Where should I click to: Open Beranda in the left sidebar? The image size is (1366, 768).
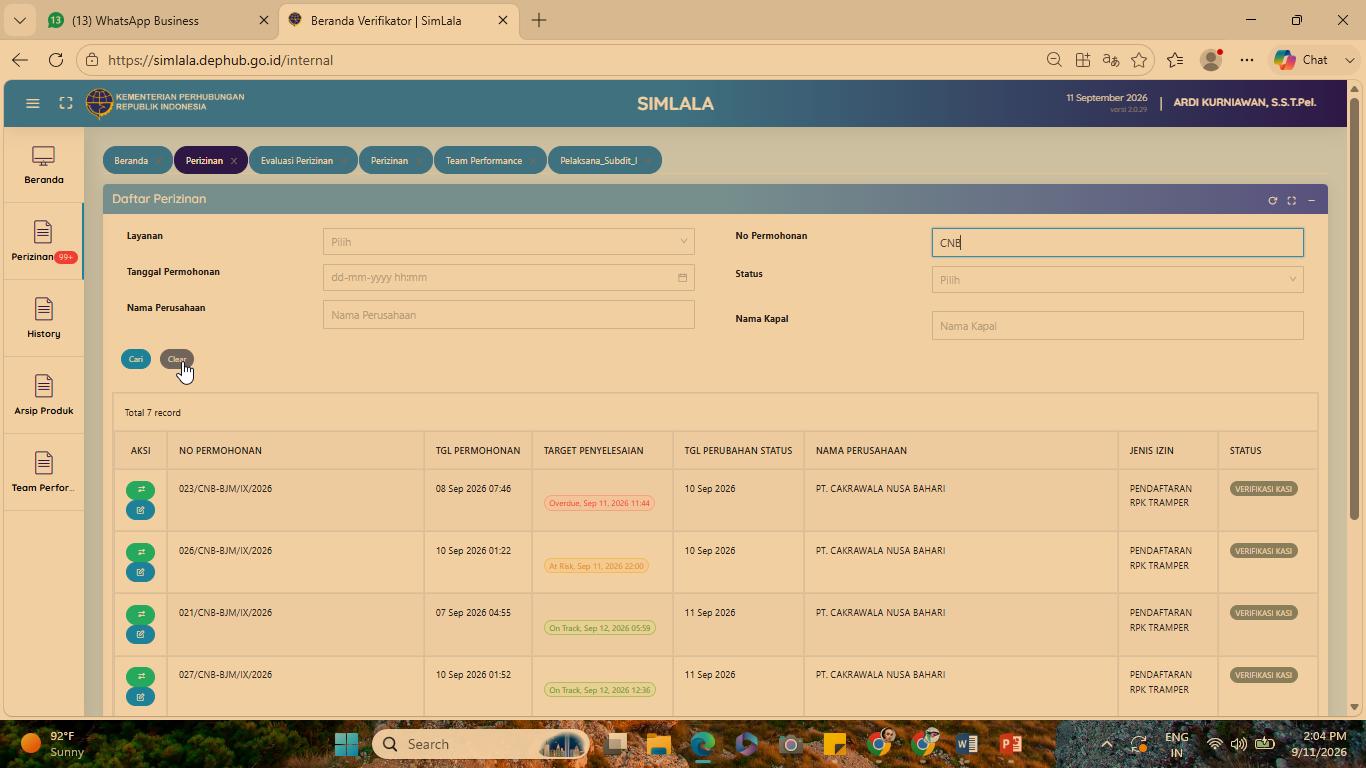(43, 165)
